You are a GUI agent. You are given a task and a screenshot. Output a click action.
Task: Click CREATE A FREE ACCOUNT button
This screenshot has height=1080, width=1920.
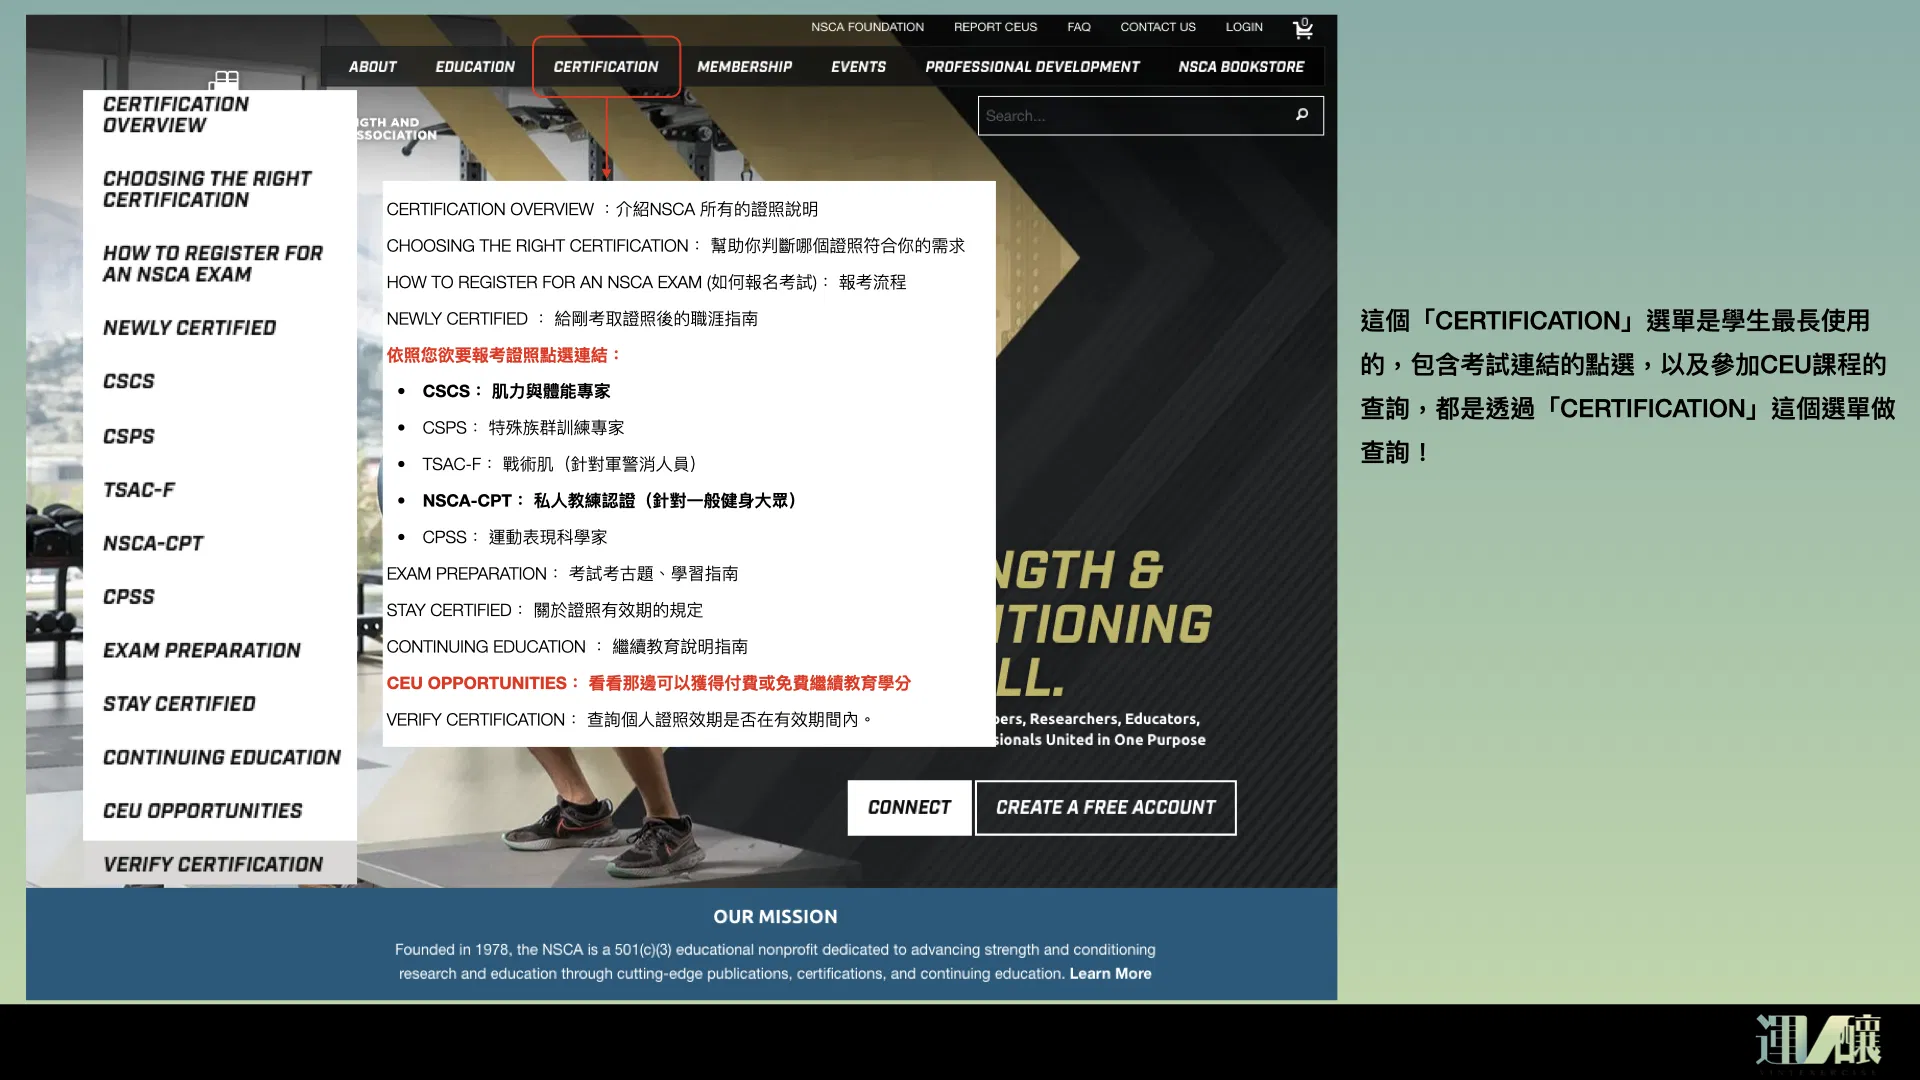[x=1106, y=808]
